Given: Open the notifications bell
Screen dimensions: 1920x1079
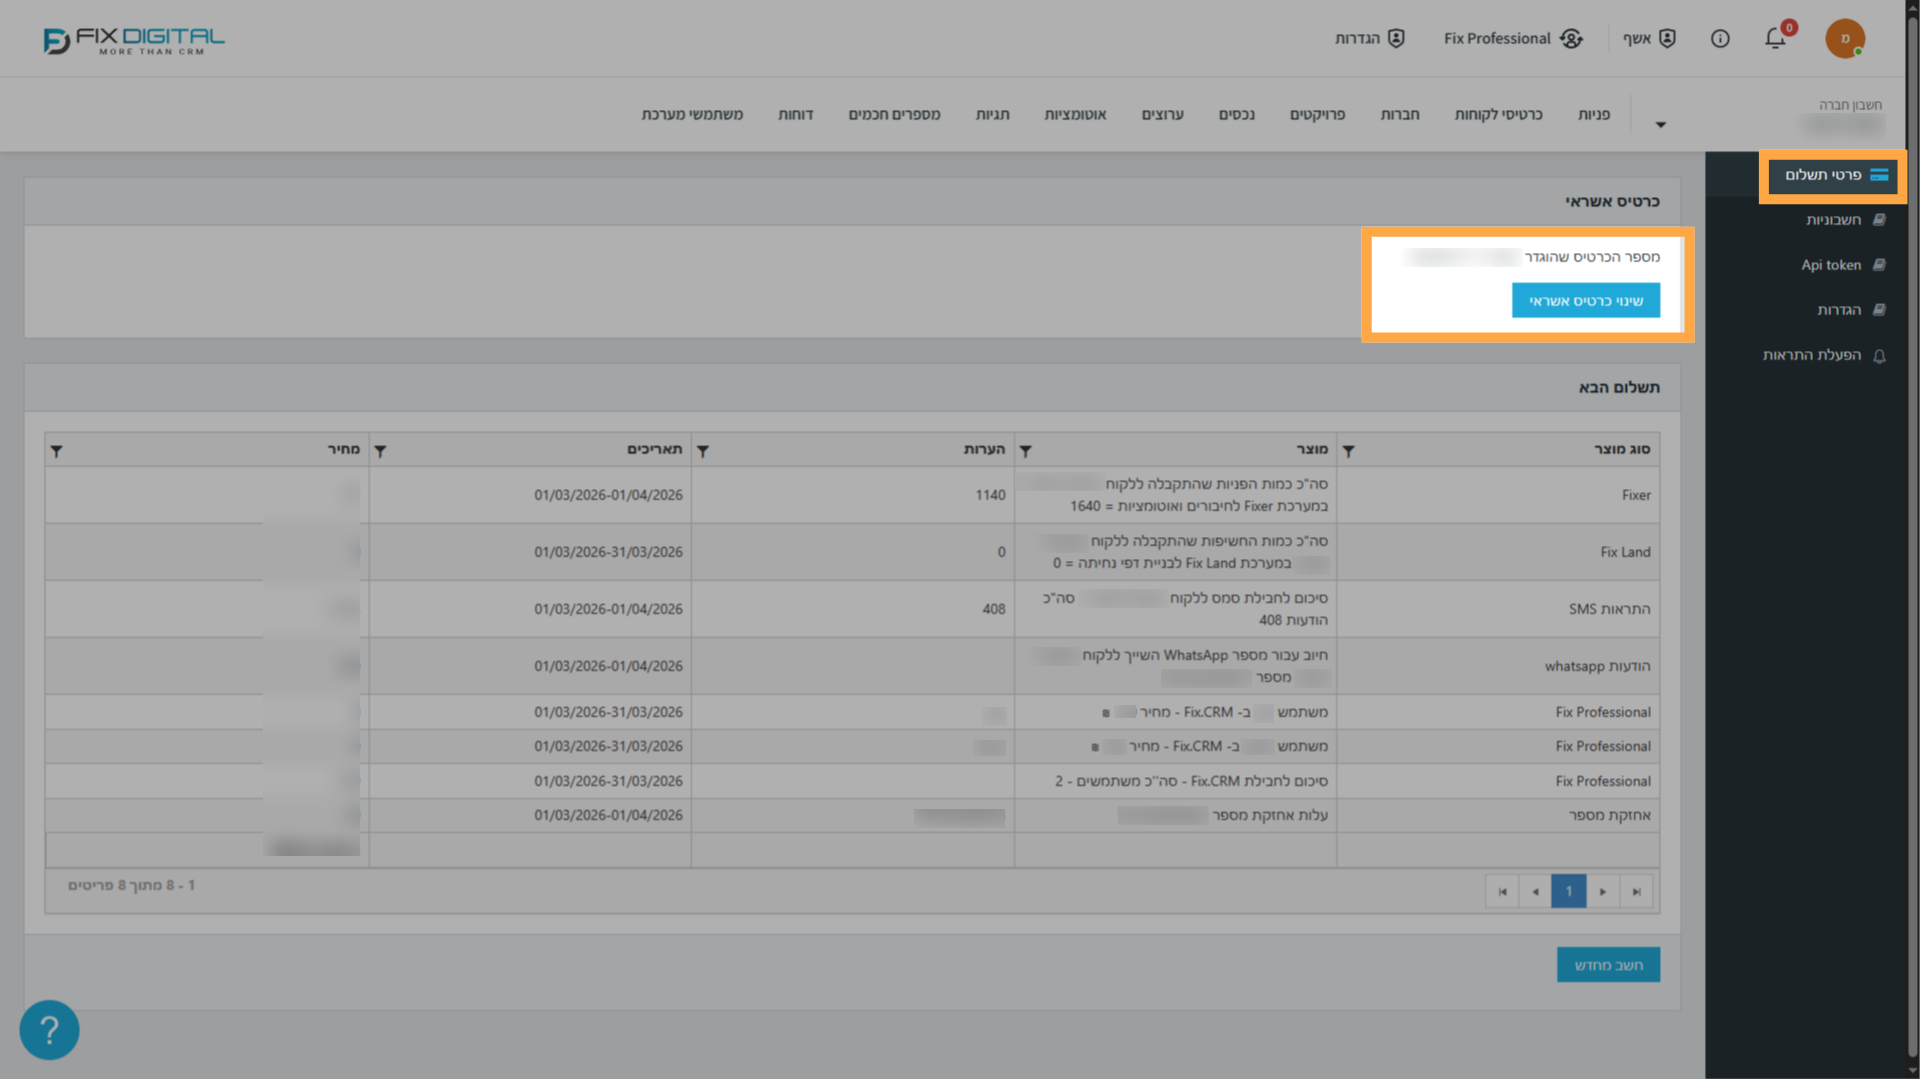Looking at the screenshot, I should tap(1775, 38).
